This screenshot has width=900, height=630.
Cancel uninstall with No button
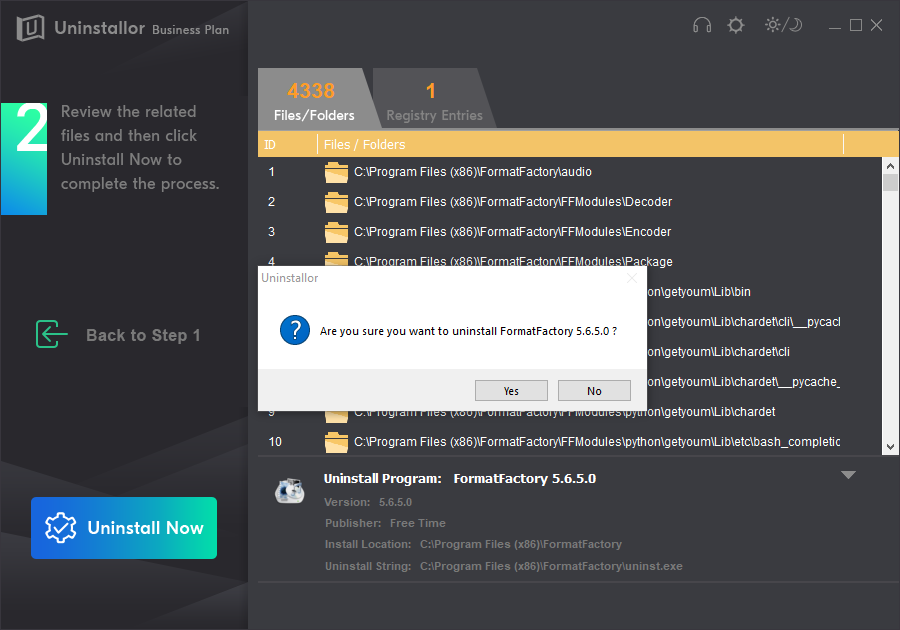[594, 391]
